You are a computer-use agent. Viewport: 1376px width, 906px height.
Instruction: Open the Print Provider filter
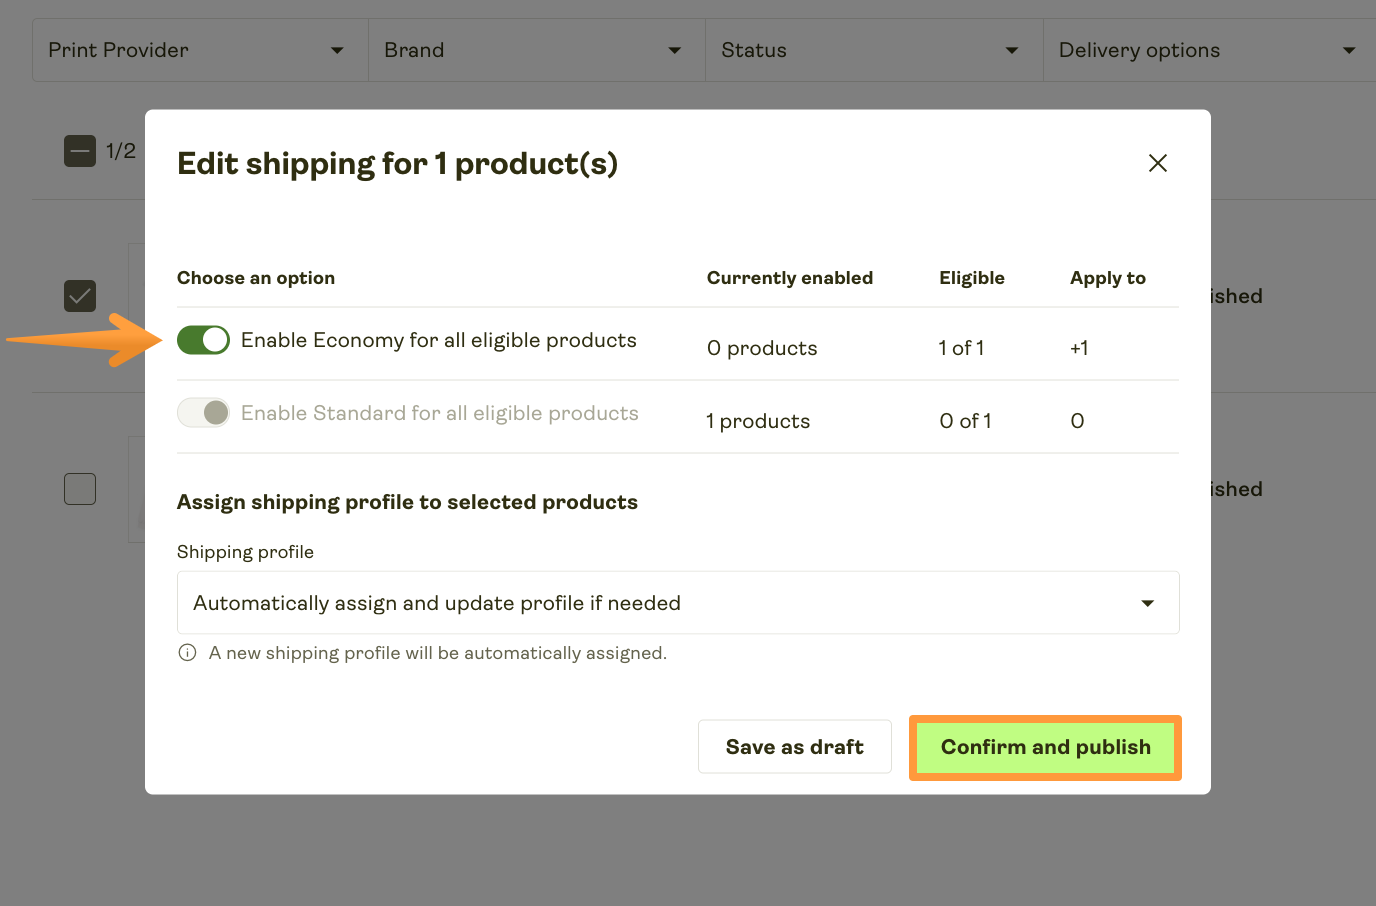click(x=198, y=49)
